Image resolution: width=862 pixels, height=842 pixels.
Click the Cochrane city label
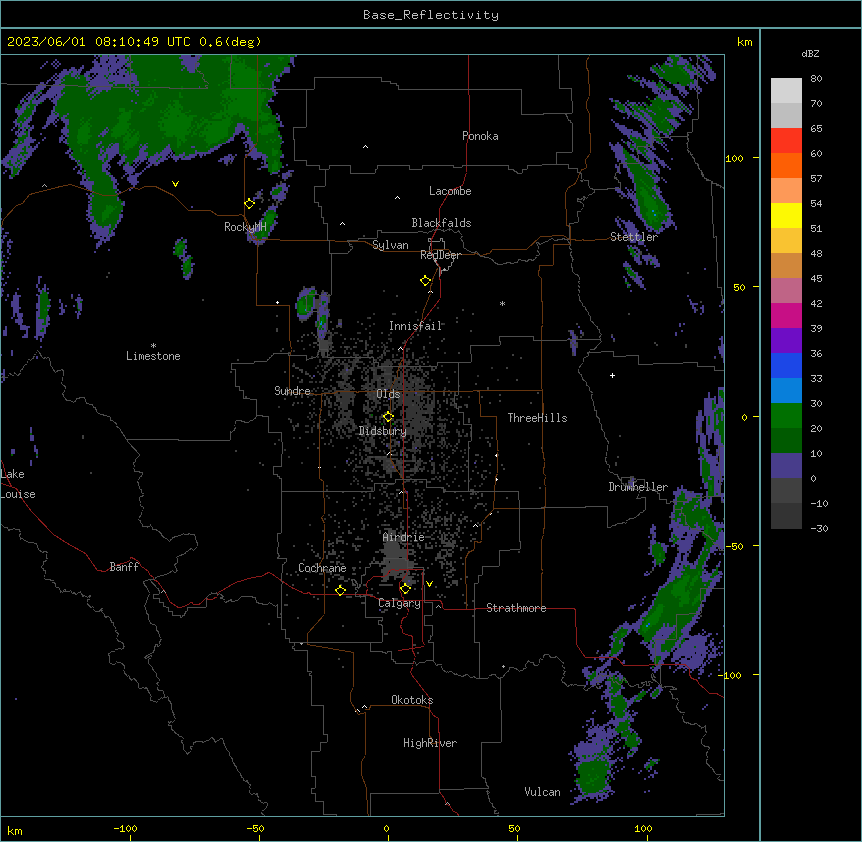pyautogui.click(x=322, y=568)
